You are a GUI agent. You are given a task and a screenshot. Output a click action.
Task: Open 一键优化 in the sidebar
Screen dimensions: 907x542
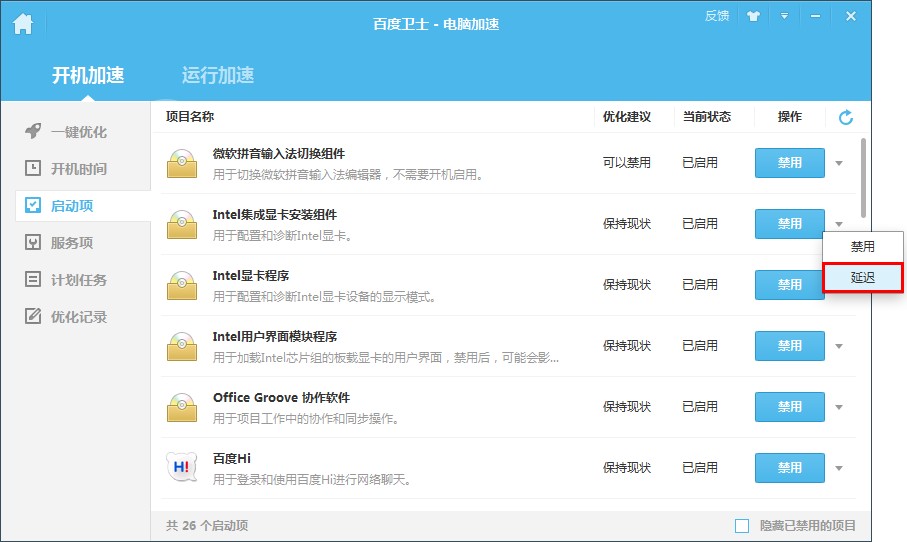tap(79, 132)
